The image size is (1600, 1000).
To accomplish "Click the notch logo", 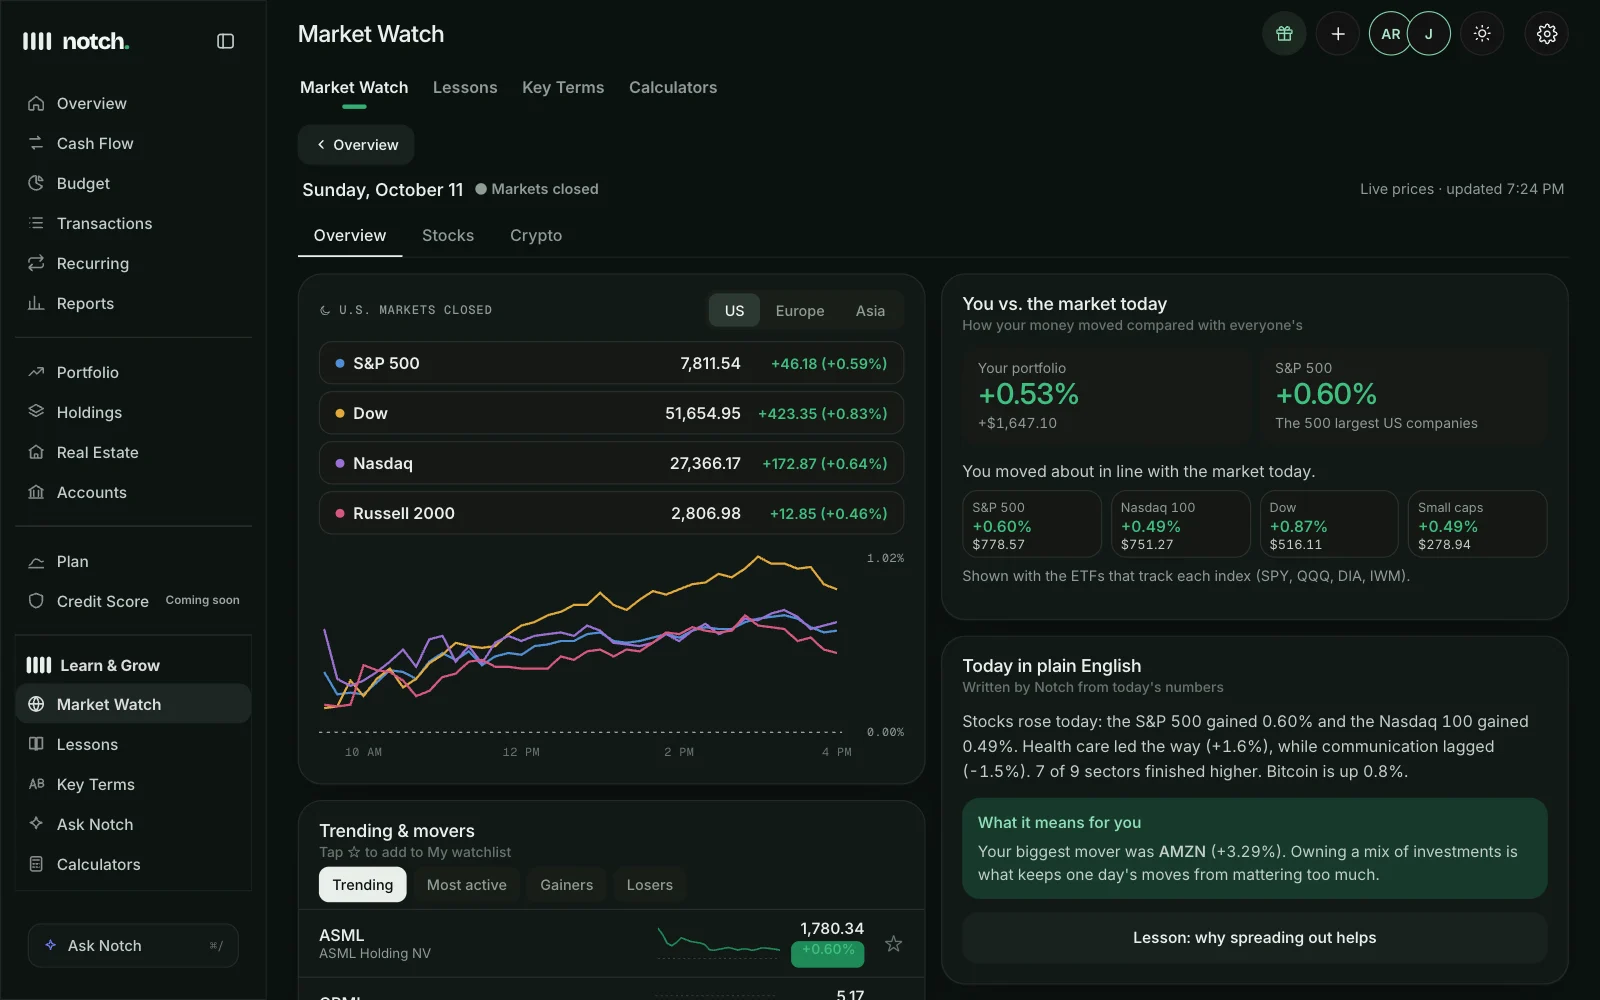I will [x=76, y=41].
